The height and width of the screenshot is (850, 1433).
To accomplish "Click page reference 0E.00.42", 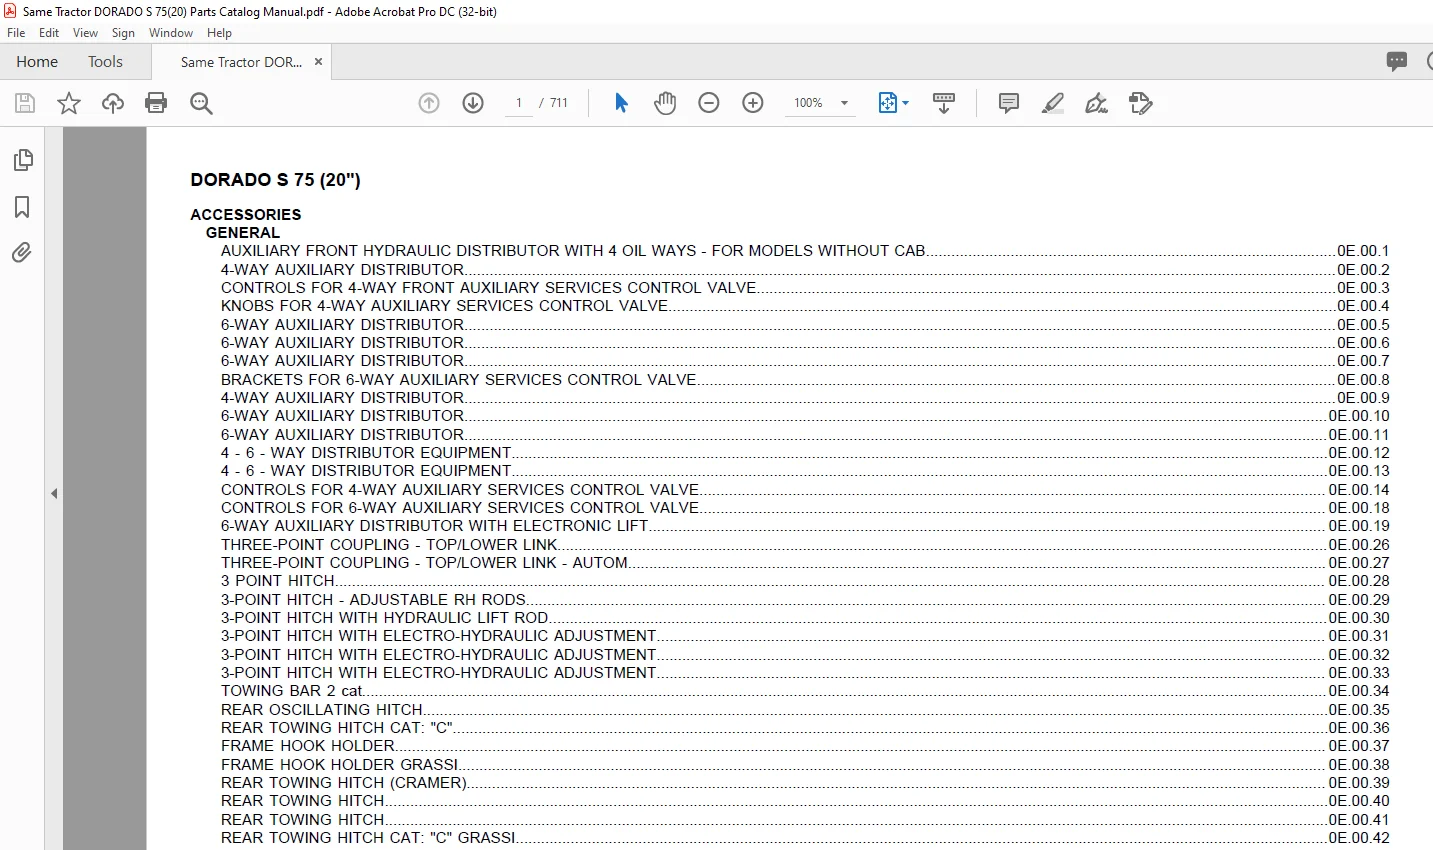I will 1359,838.
